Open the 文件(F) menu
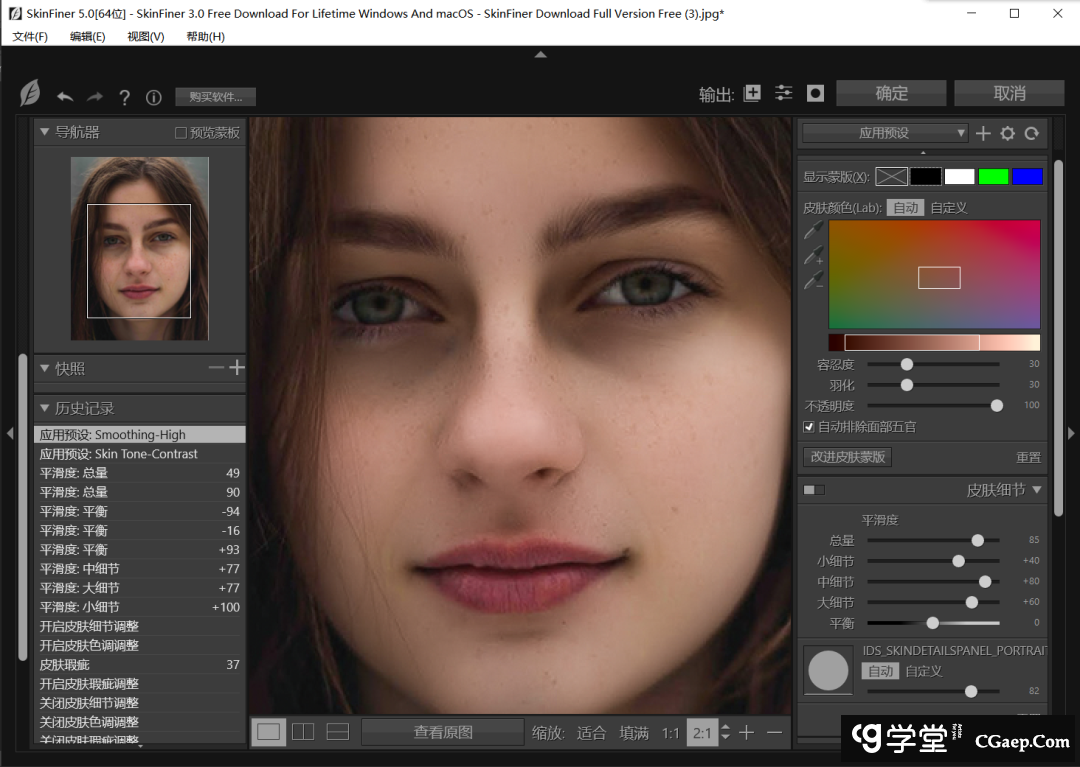This screenshot has height=767, width=1080. click(30, 36)
